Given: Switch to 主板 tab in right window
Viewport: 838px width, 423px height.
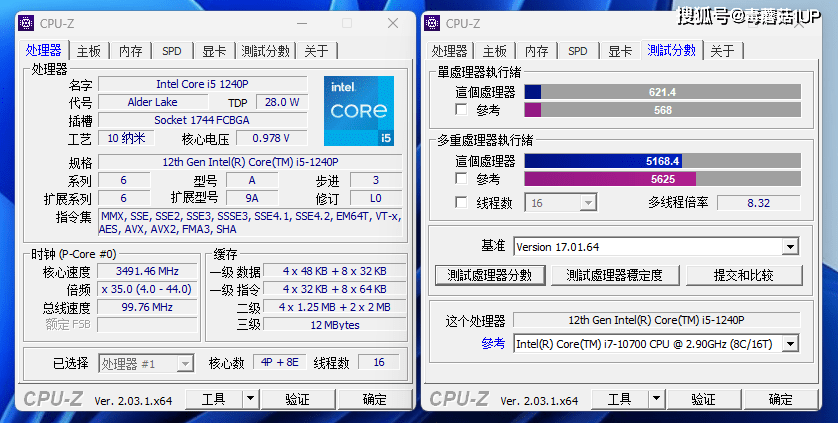Looking at the screenshot, I should click(x=494, y=51).
